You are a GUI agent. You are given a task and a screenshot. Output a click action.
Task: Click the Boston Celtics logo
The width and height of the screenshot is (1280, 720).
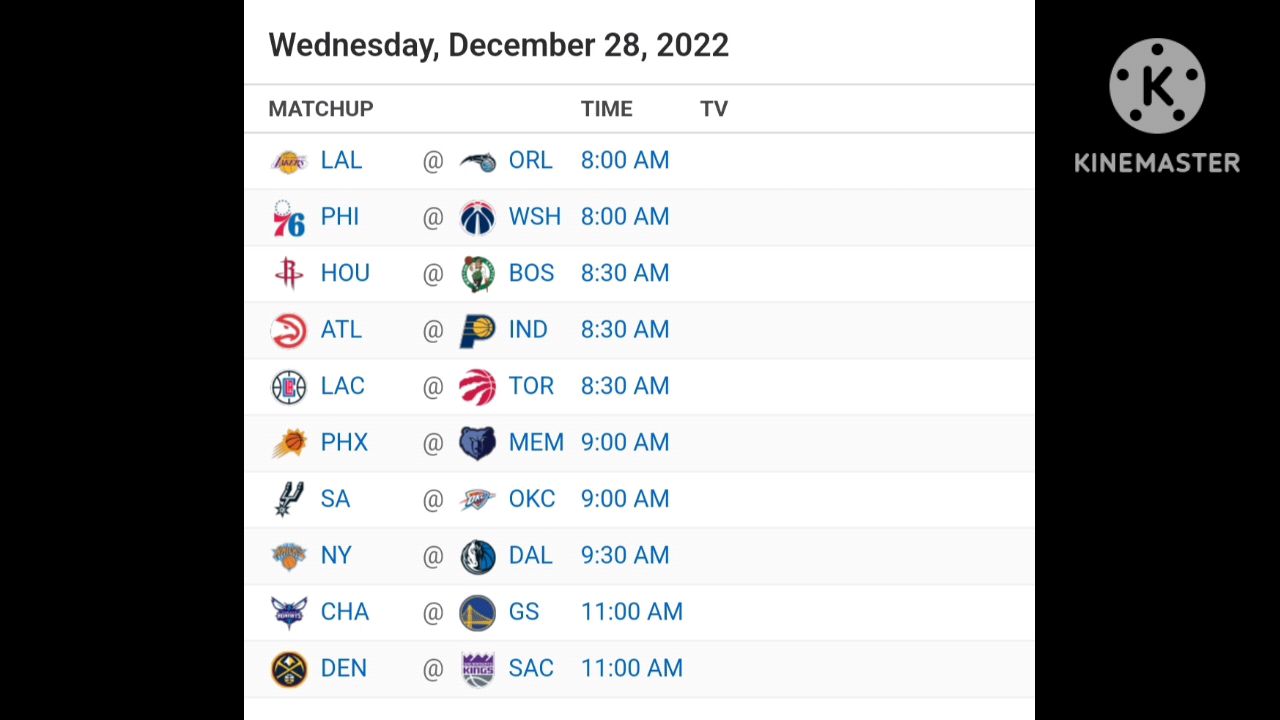tap(477, 274)
